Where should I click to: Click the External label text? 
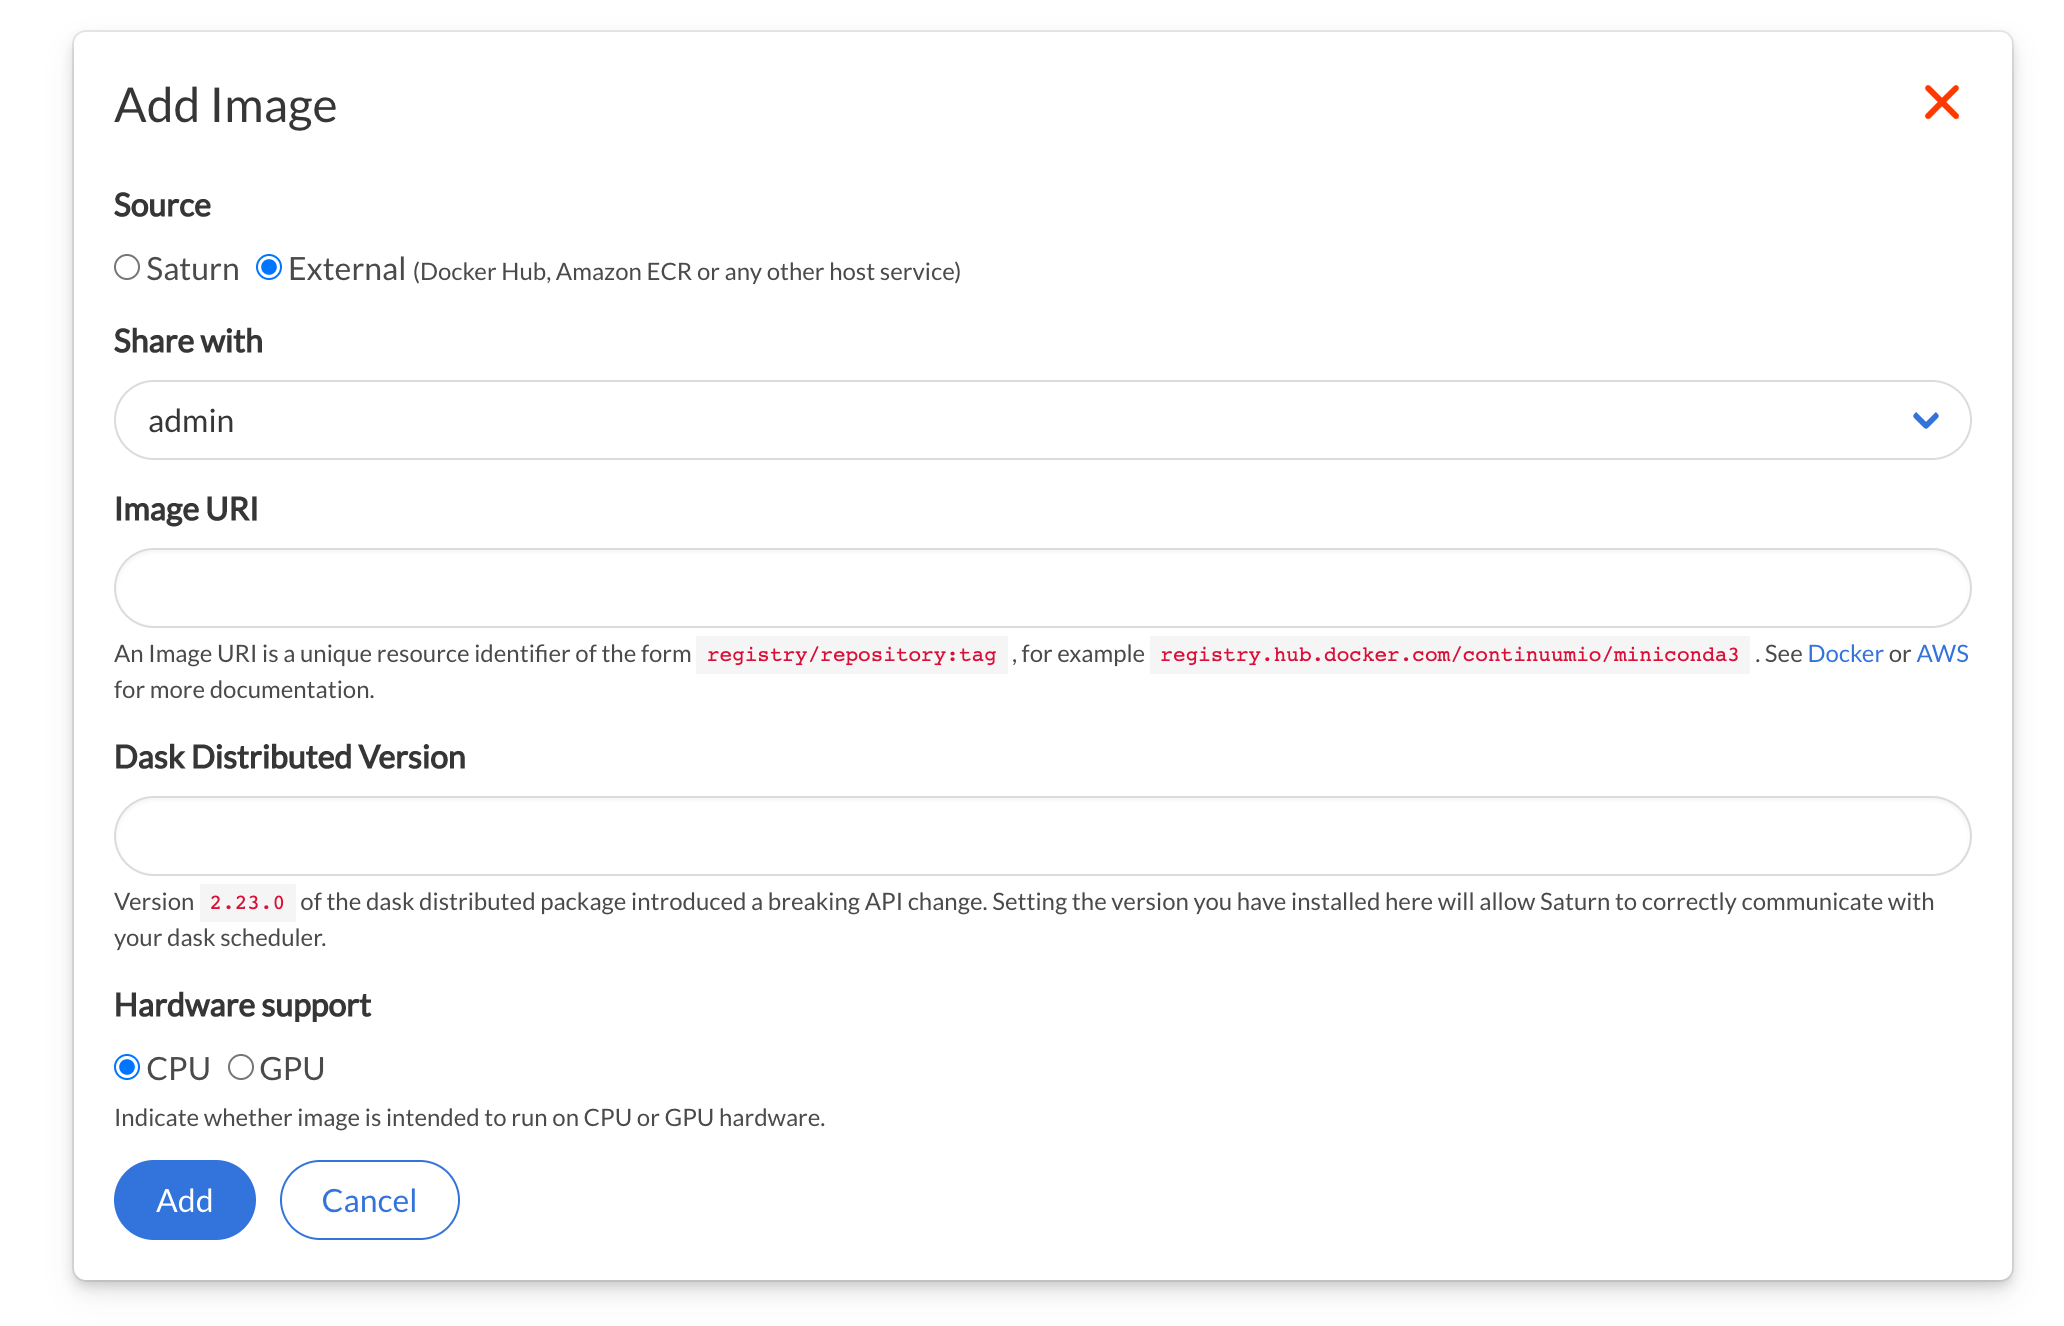346,269
